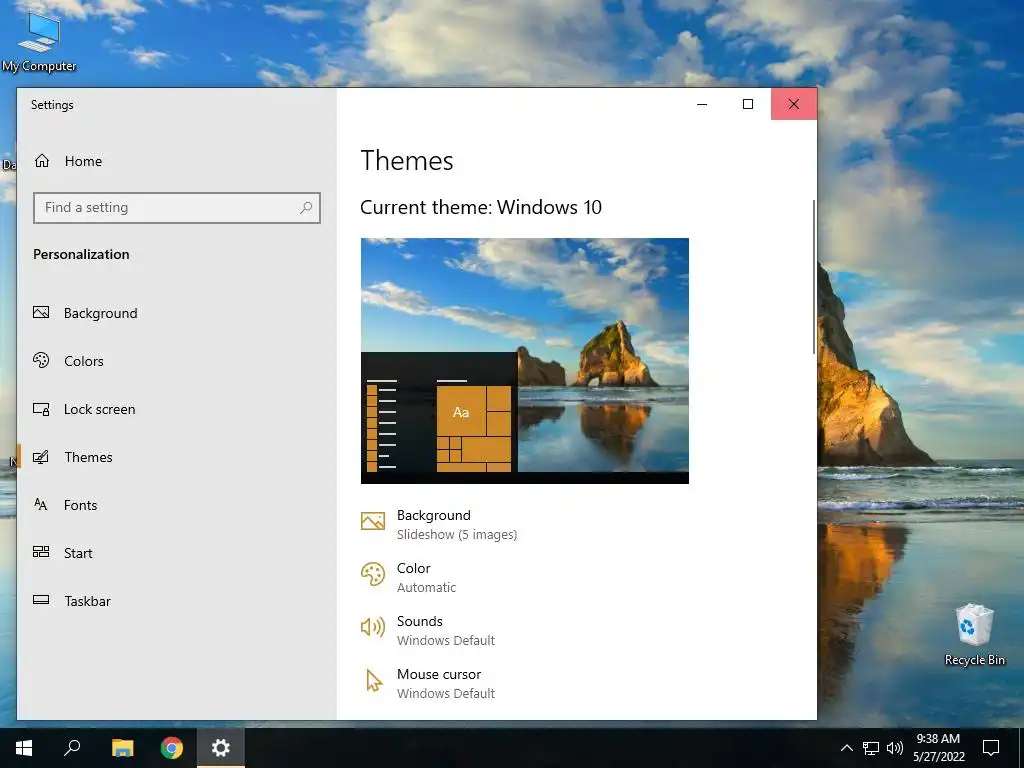The width and height of the screenshot is (1024, 768).
Task: Open the Fonts icon in sidebar
Action: tap(40, 504)
